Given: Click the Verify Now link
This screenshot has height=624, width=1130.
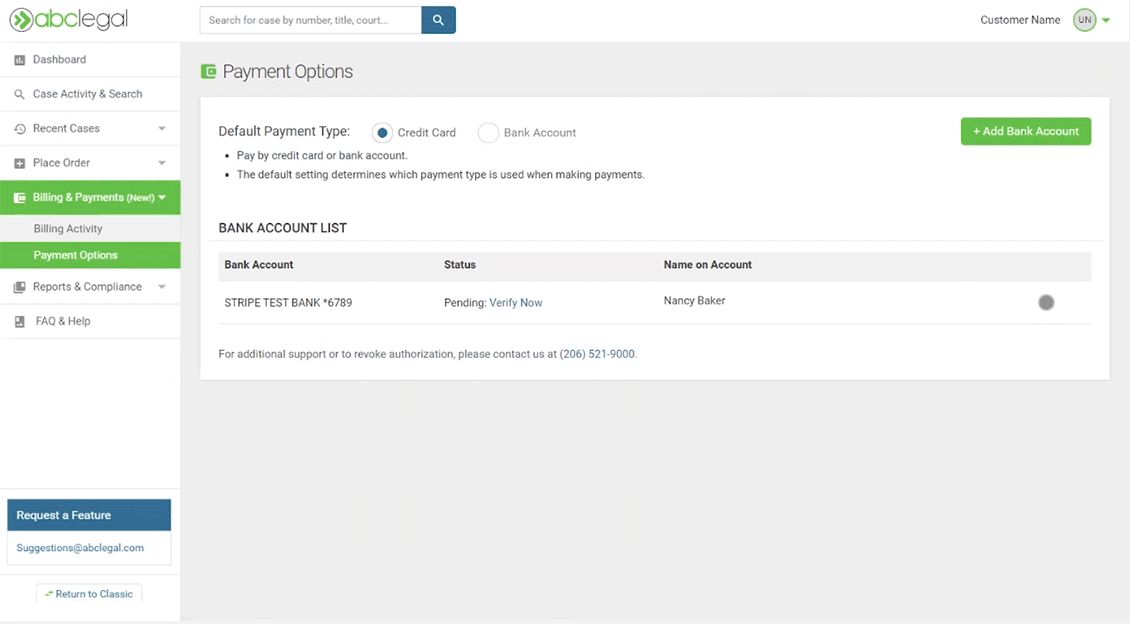Looking at the screenshot, I should [515, 303].
